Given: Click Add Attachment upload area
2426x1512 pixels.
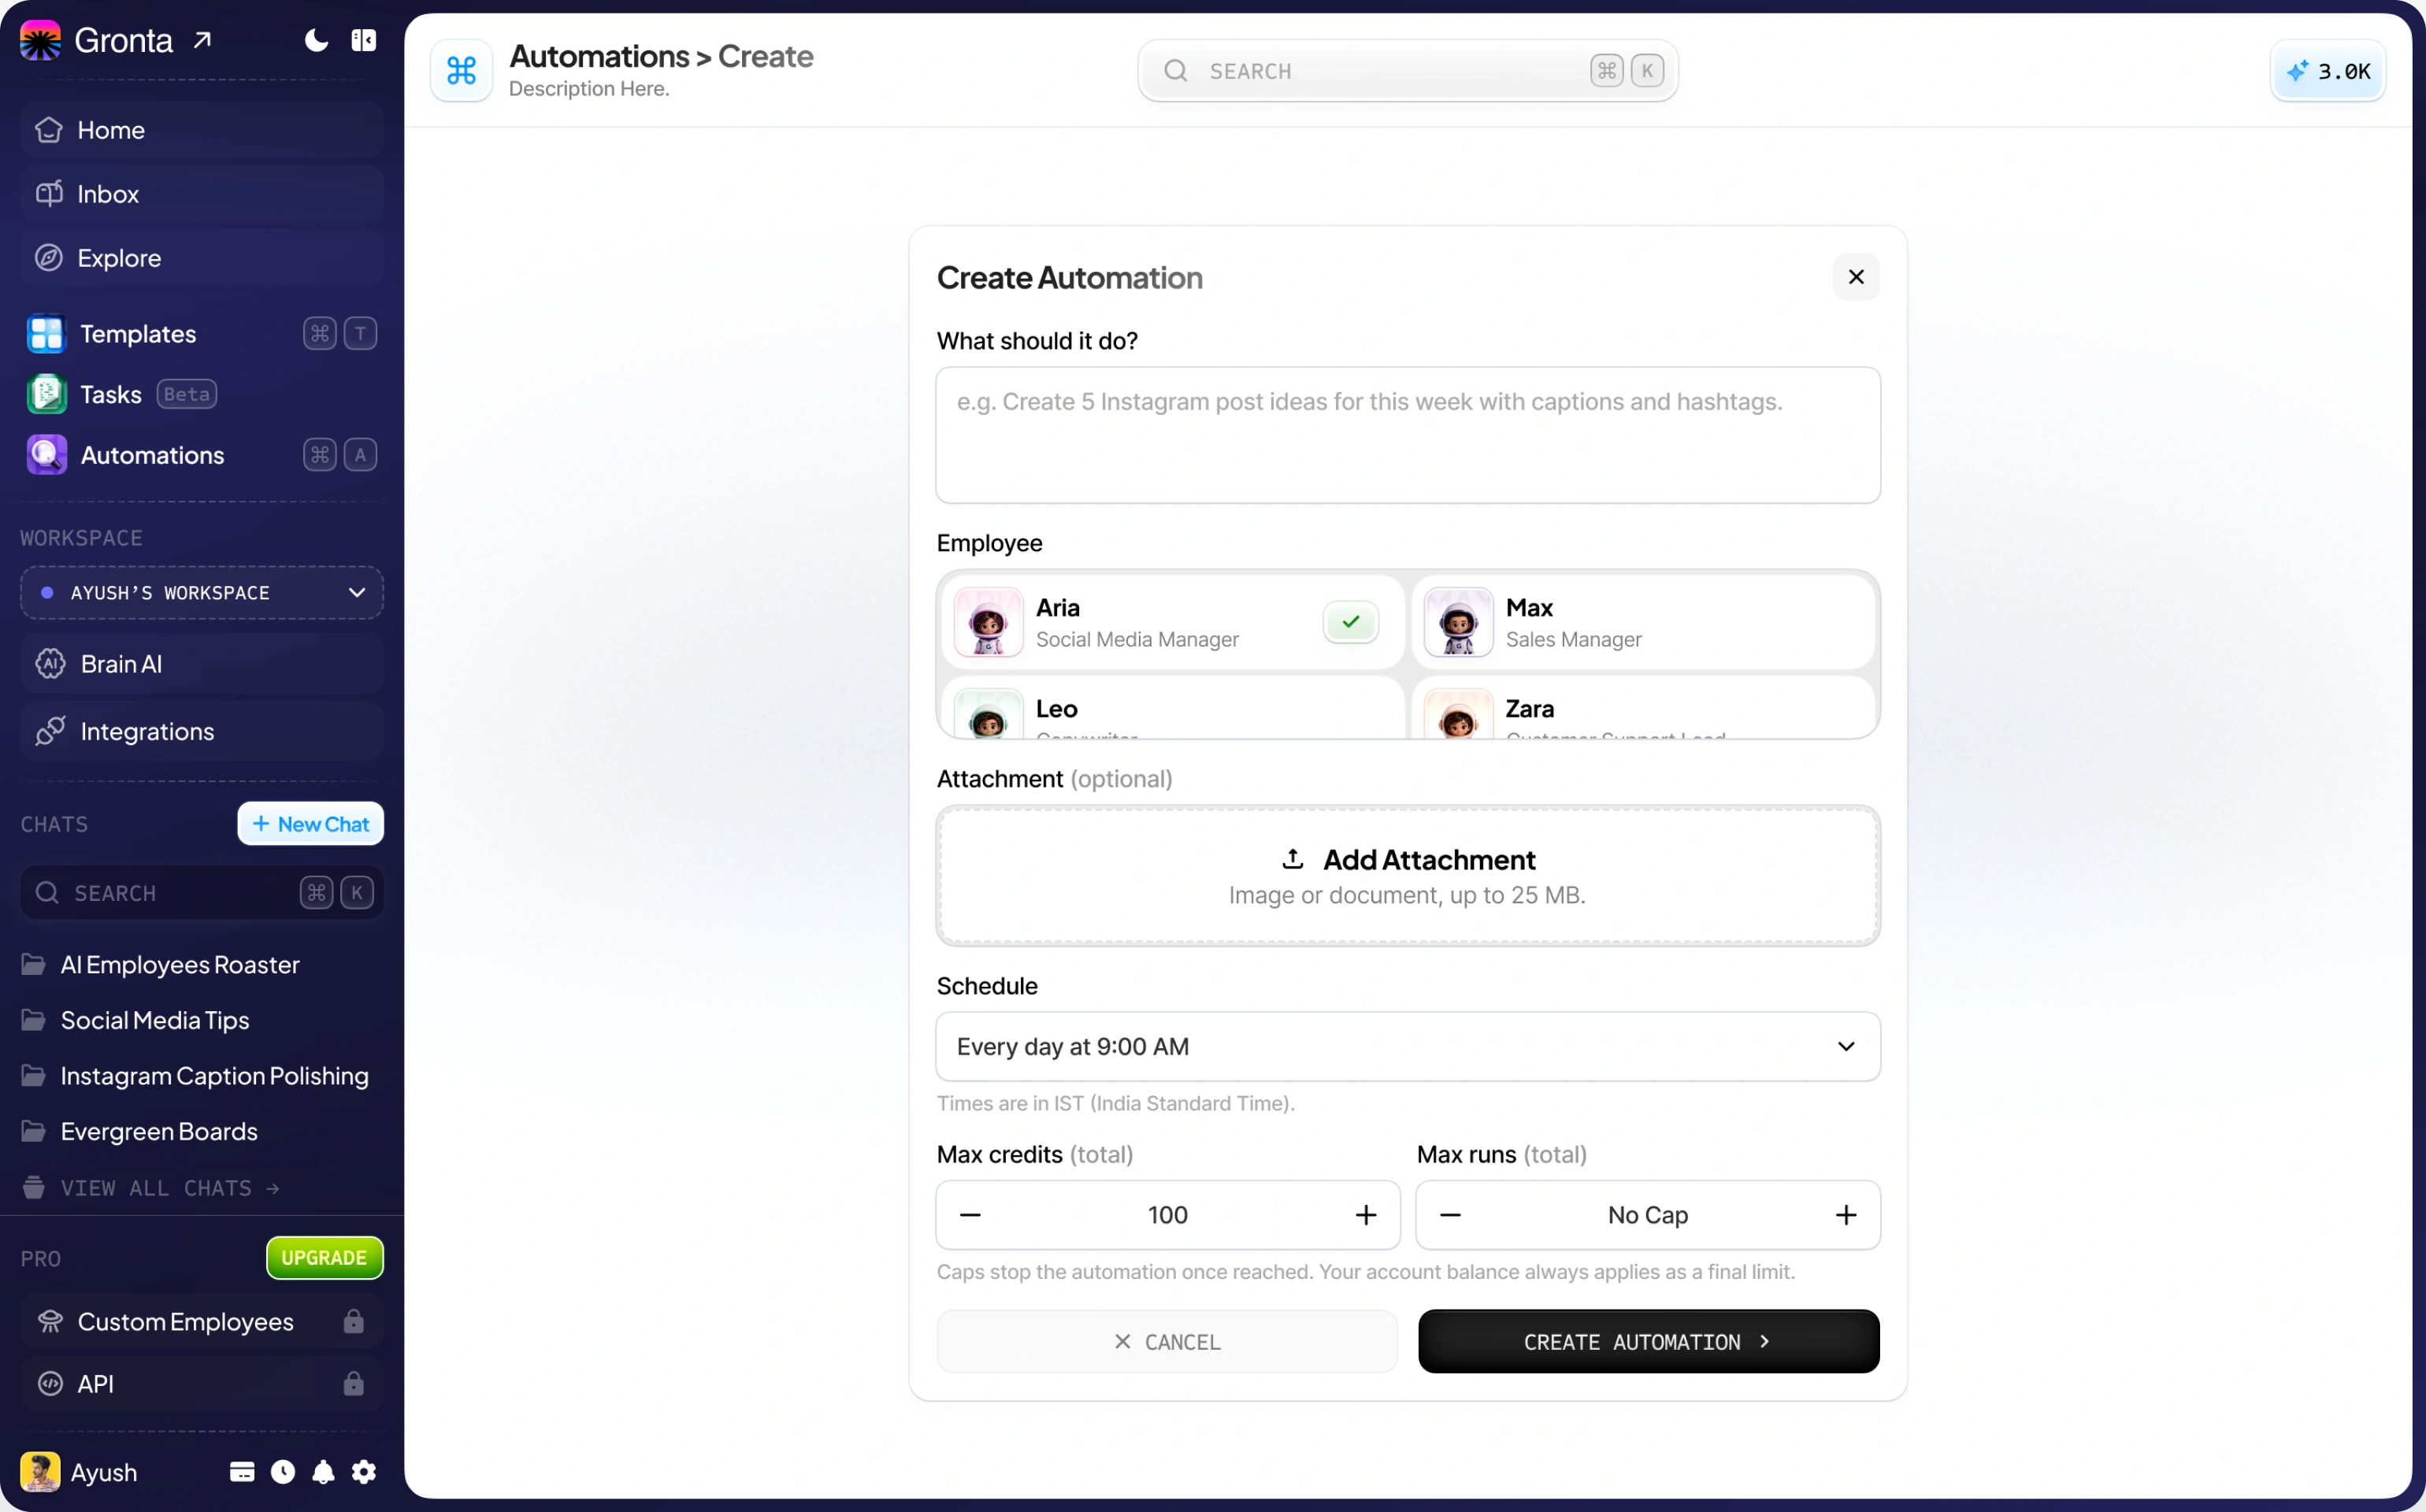Looking at the screenshot, I should [1408, 876].
